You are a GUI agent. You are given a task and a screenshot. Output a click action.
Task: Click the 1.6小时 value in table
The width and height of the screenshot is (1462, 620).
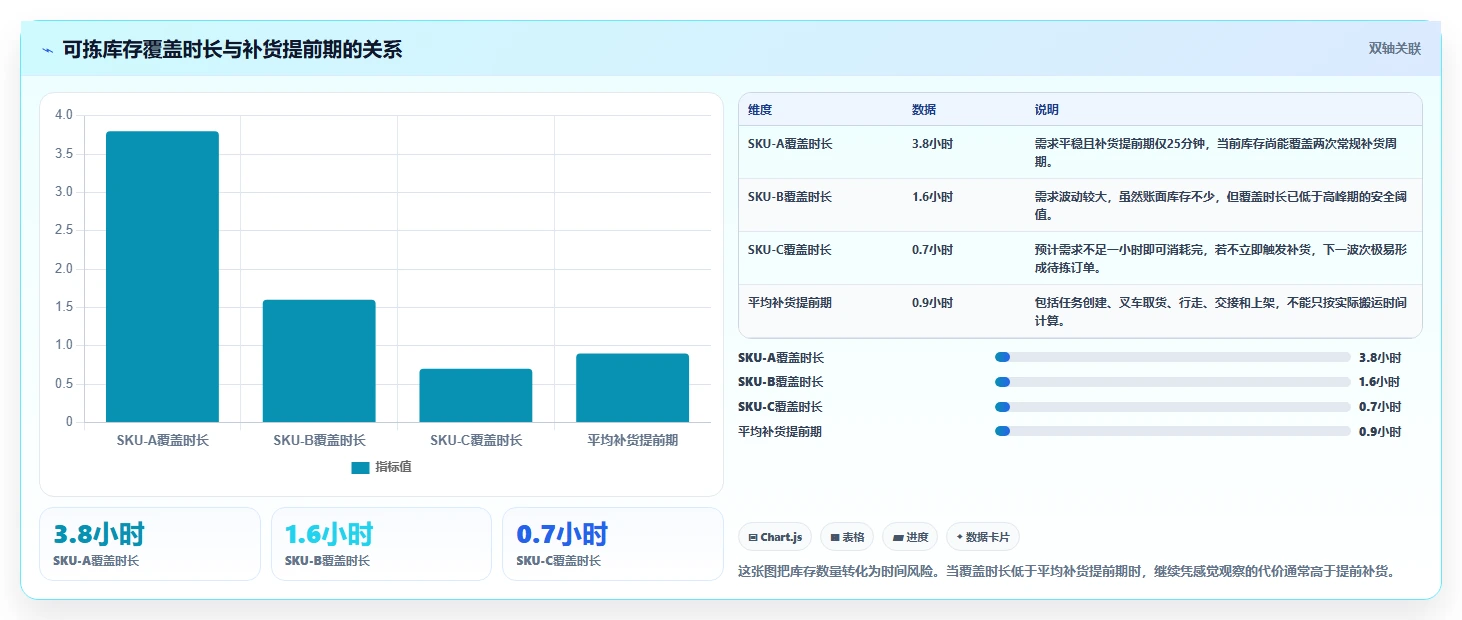(932, 197)
